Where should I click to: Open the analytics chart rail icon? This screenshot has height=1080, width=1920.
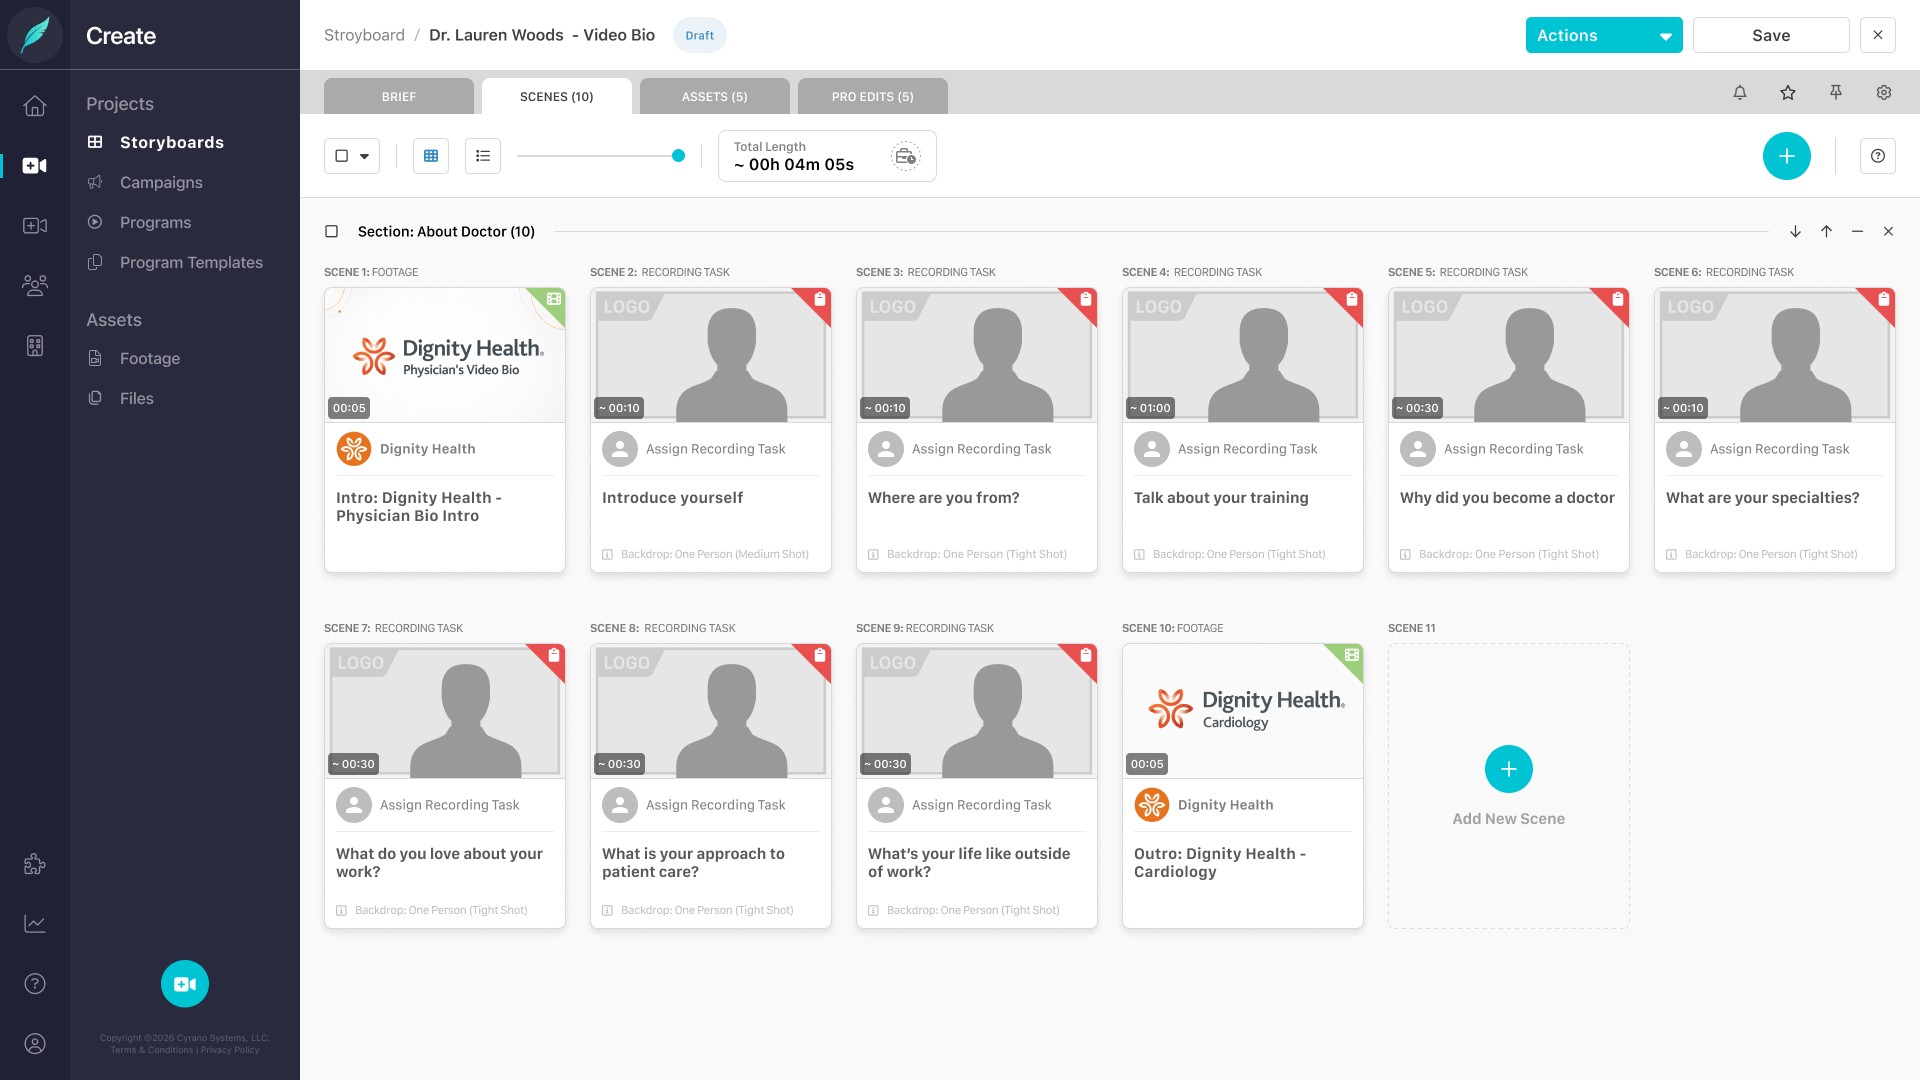pos(35,924)
